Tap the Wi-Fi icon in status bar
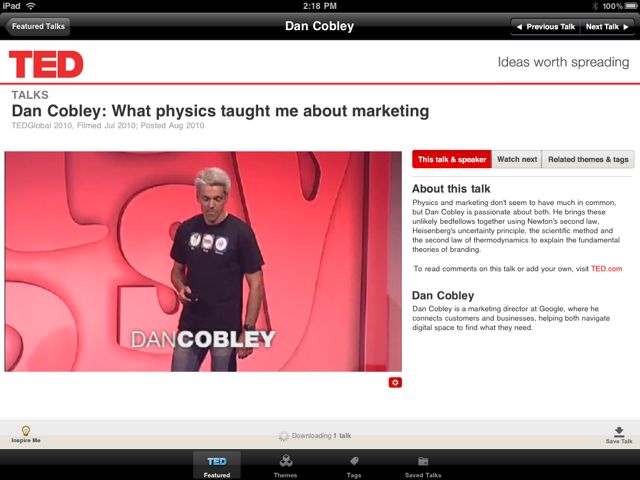 31,6
